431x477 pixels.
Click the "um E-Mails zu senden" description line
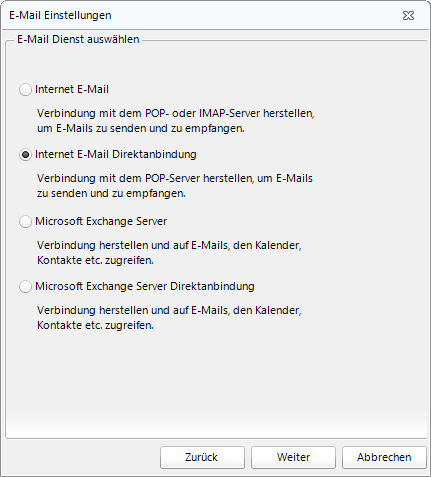[x=141, y=128]
